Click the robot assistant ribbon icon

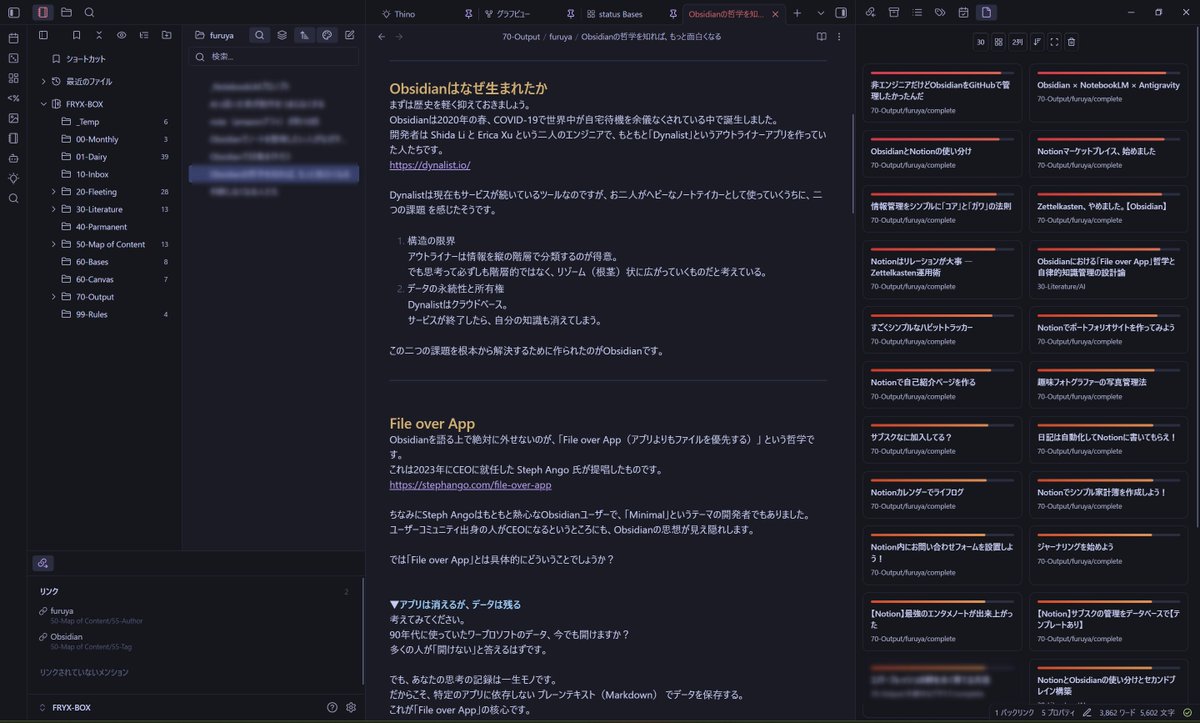(x=13, y=158)
